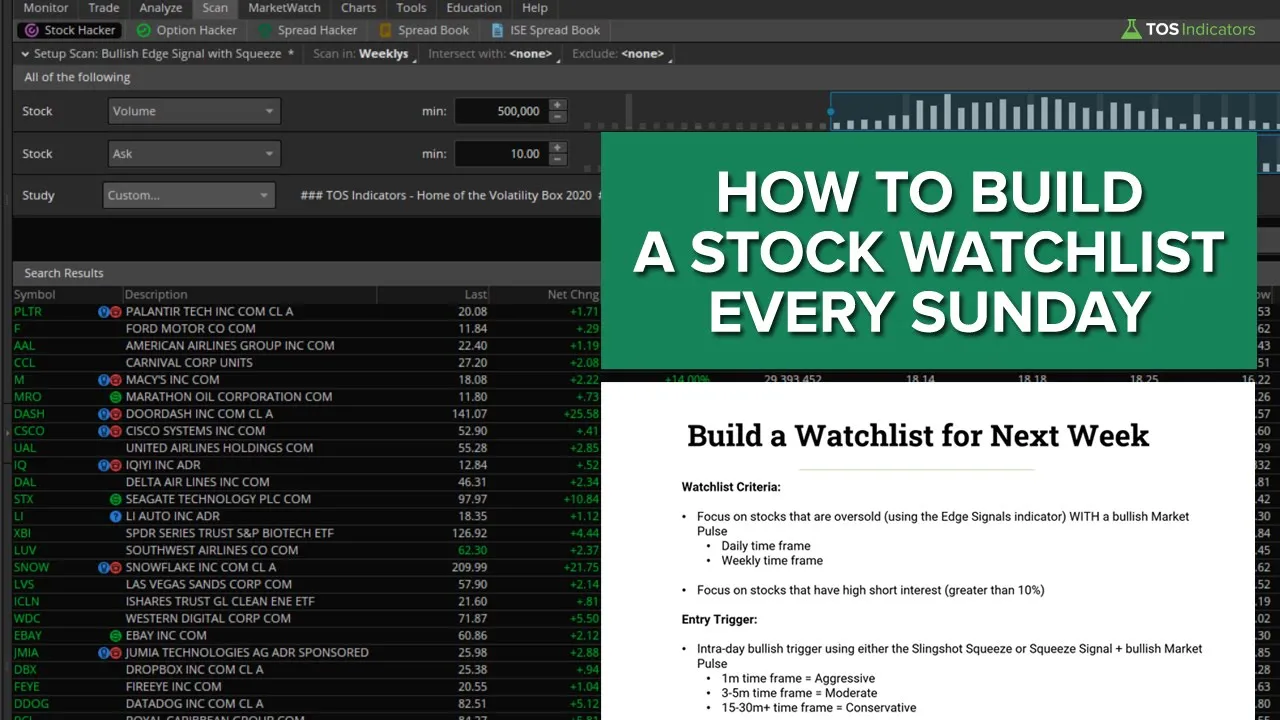Click the TOS Indicators study code text
The height and width of the screenshot is (720, 1280).
click(x=450, y=195)
